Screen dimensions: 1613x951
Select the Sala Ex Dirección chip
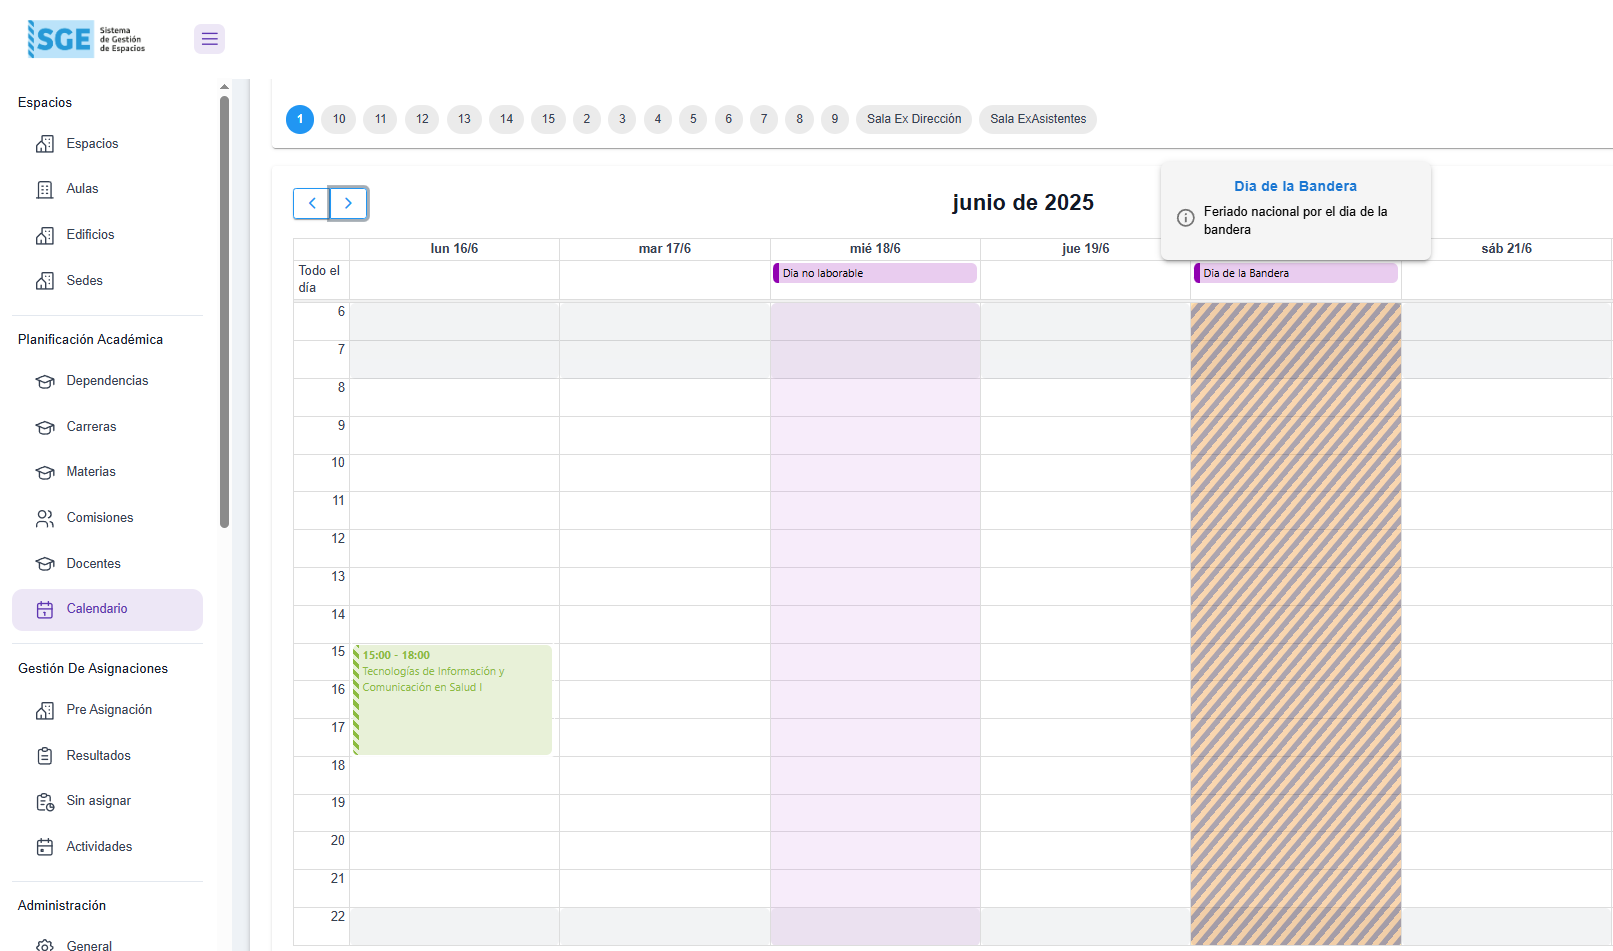914,119
